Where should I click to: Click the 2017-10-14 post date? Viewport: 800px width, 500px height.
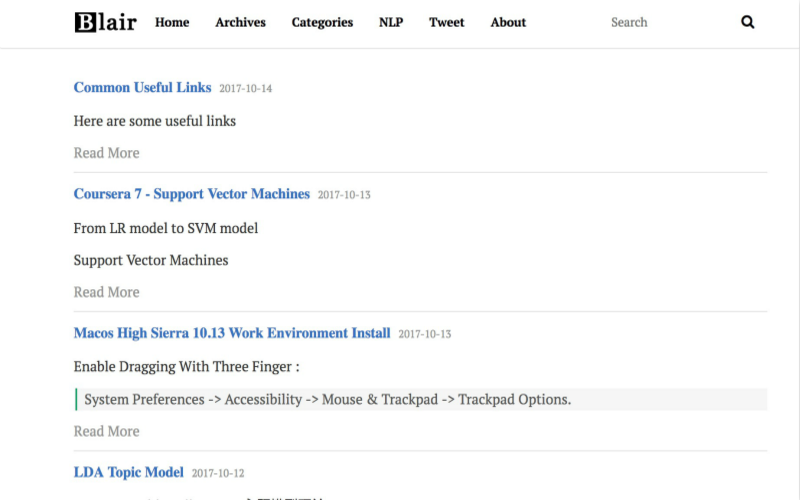click(245, 89)
